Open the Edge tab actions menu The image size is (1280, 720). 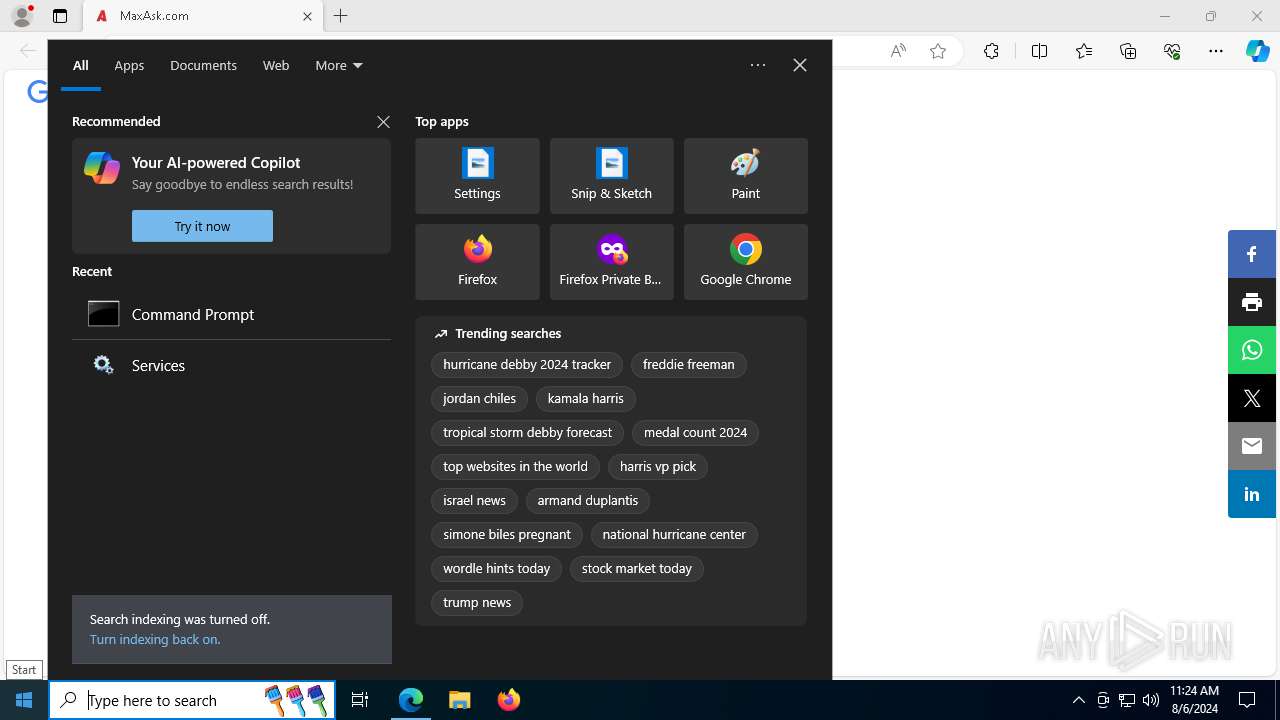coord(60,16)
